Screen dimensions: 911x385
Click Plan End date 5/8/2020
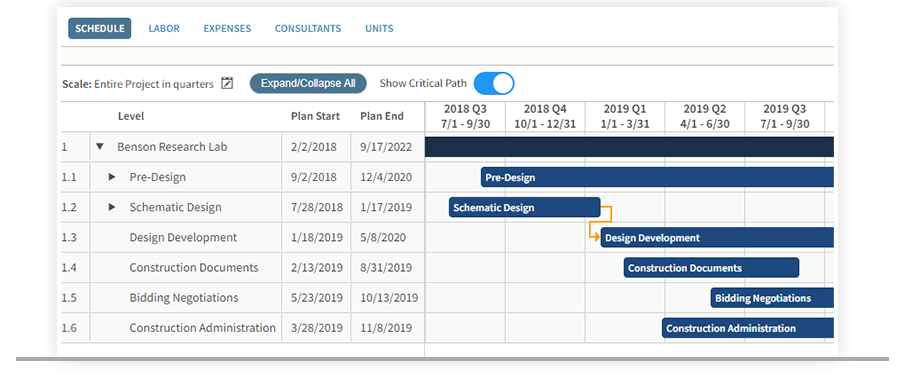383,238
